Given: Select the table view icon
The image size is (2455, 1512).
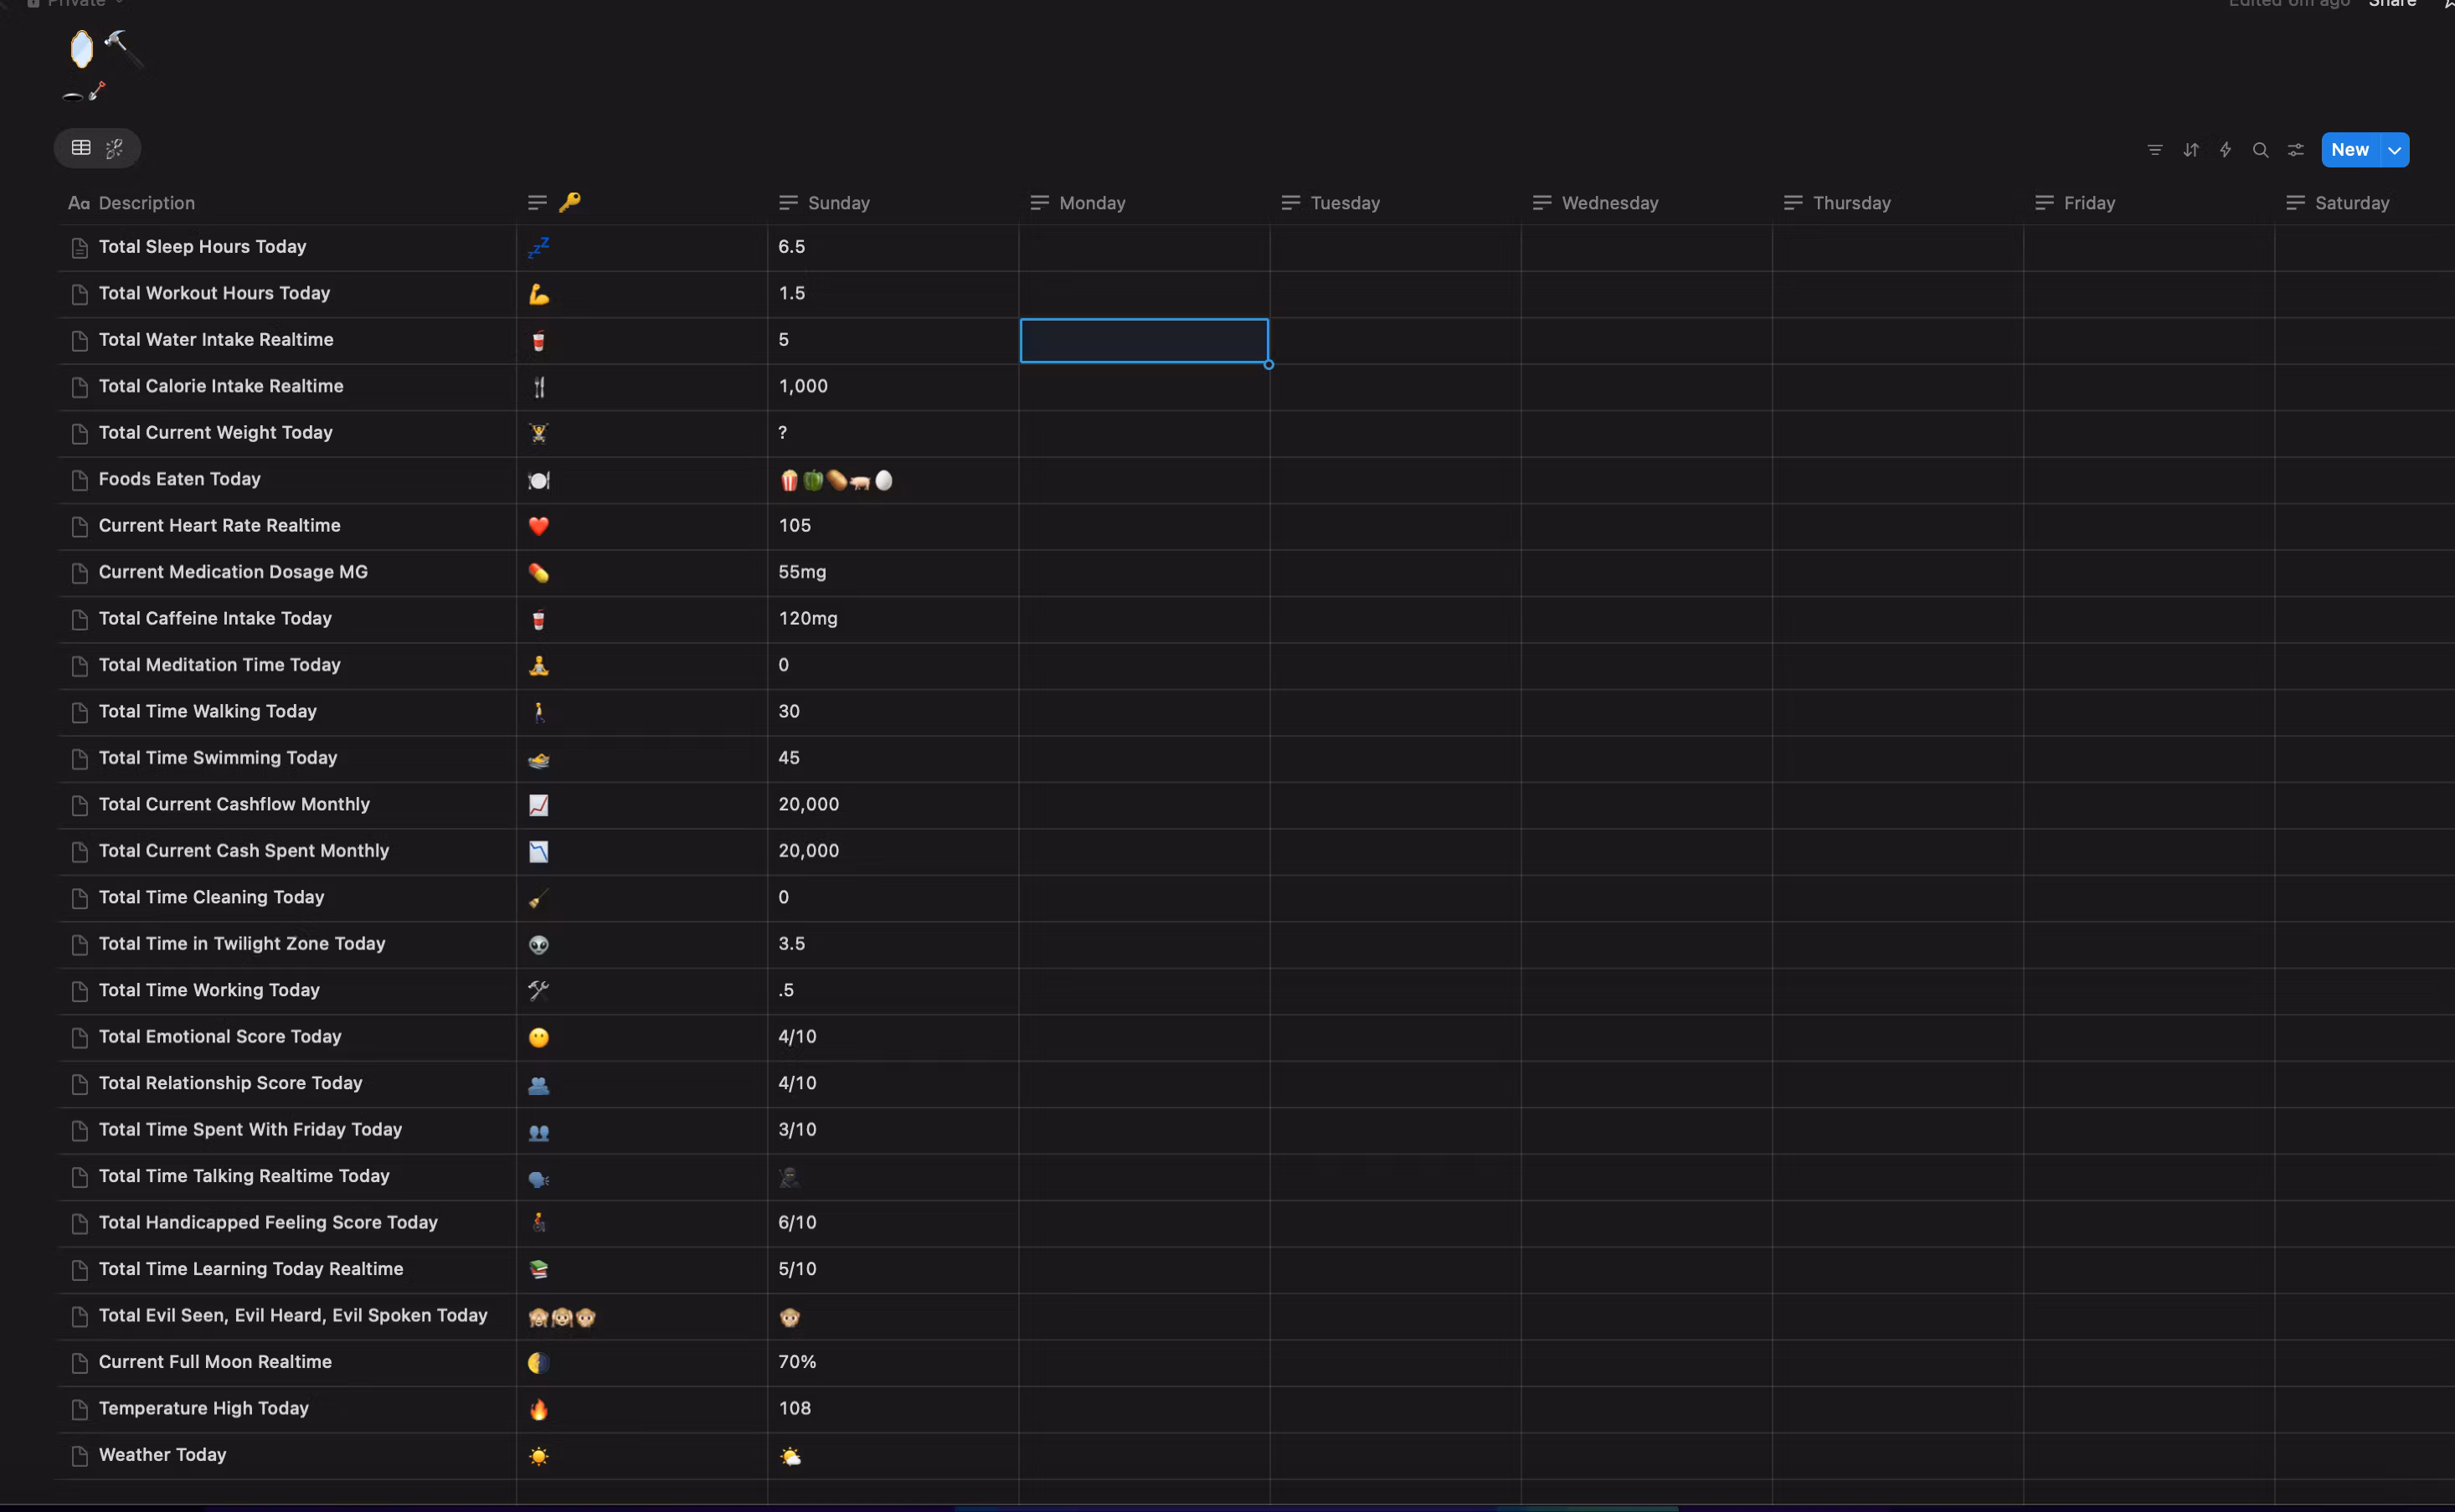Looking at the screenshot, I should coord(81,148).
